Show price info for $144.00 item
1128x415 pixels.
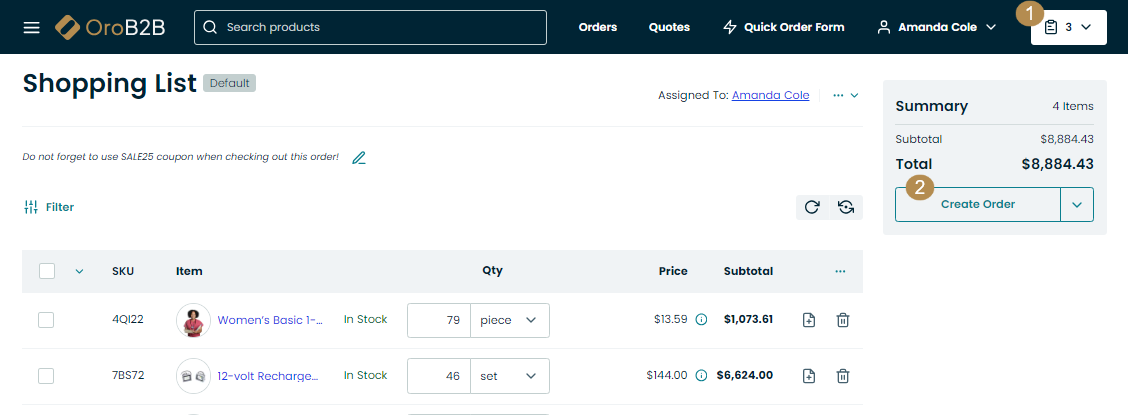coord(701,376)
